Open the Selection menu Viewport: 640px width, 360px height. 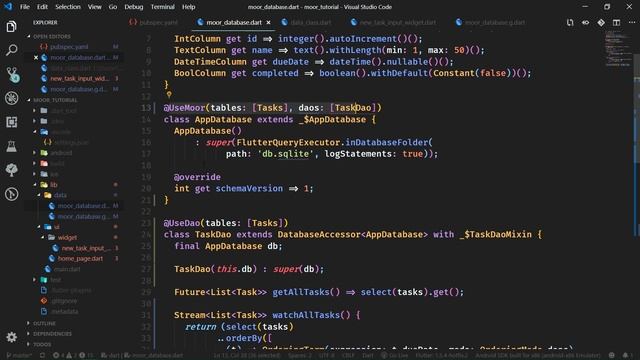pyautogui.click(x=68, y=7)
